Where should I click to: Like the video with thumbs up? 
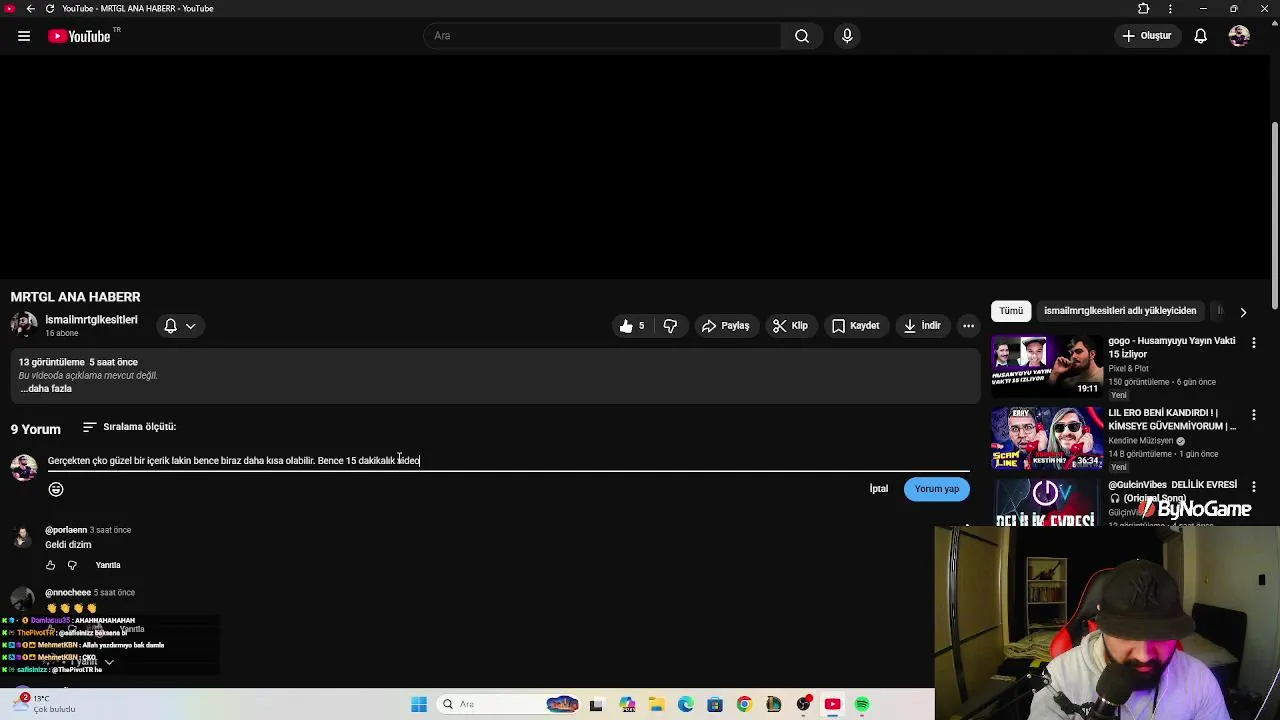point(632,326)
